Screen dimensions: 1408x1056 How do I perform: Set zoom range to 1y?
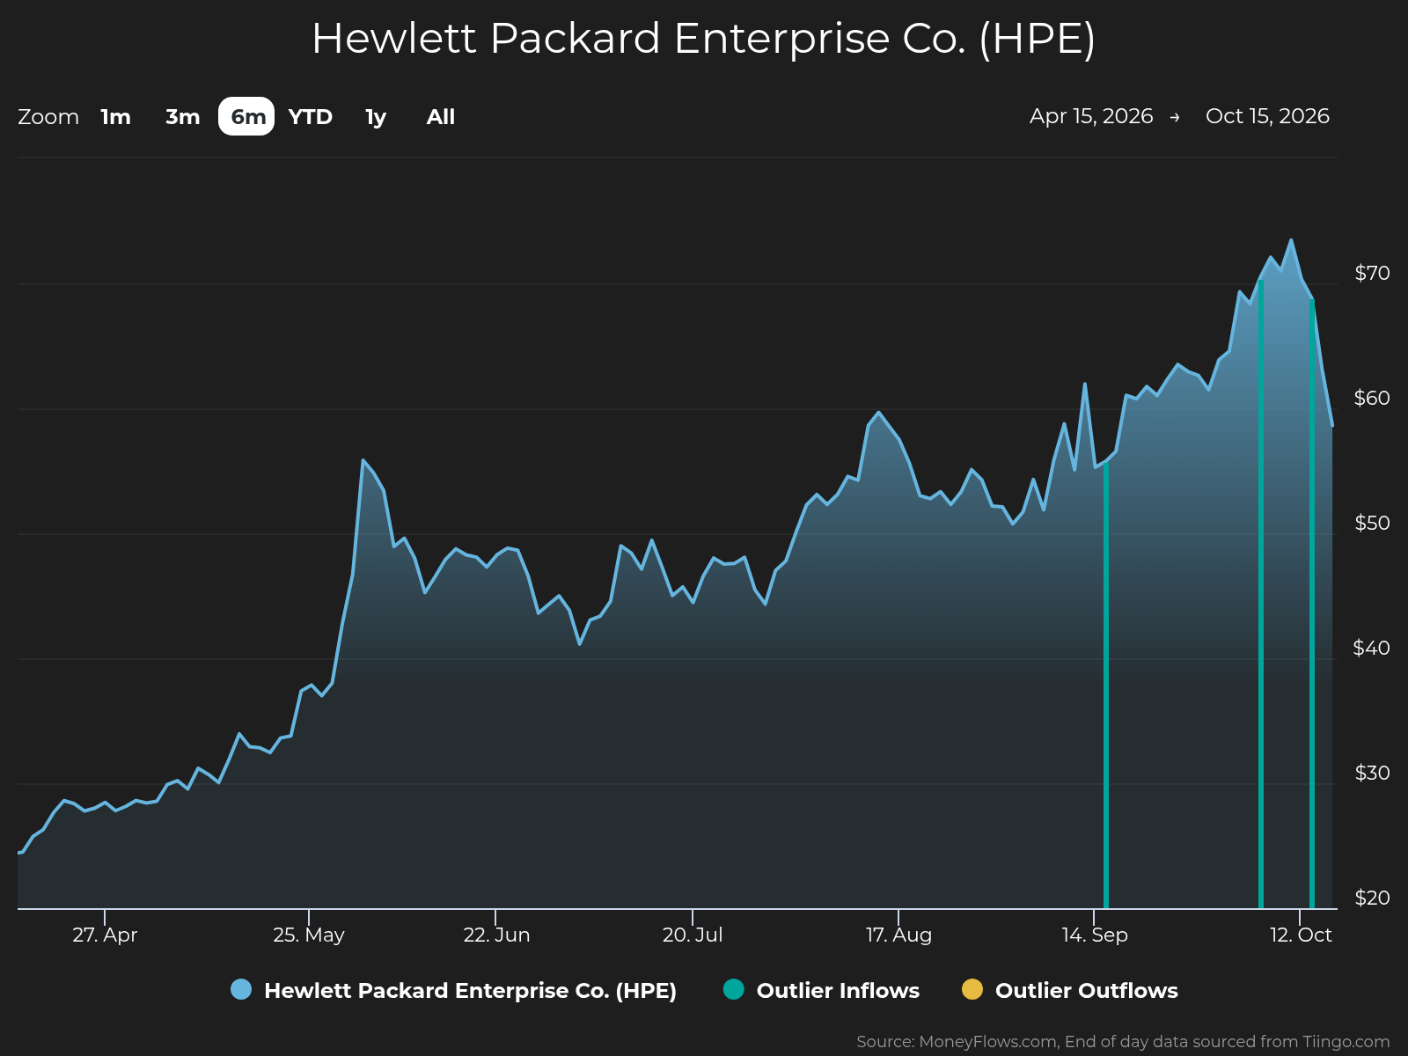[x=375, y=117]
